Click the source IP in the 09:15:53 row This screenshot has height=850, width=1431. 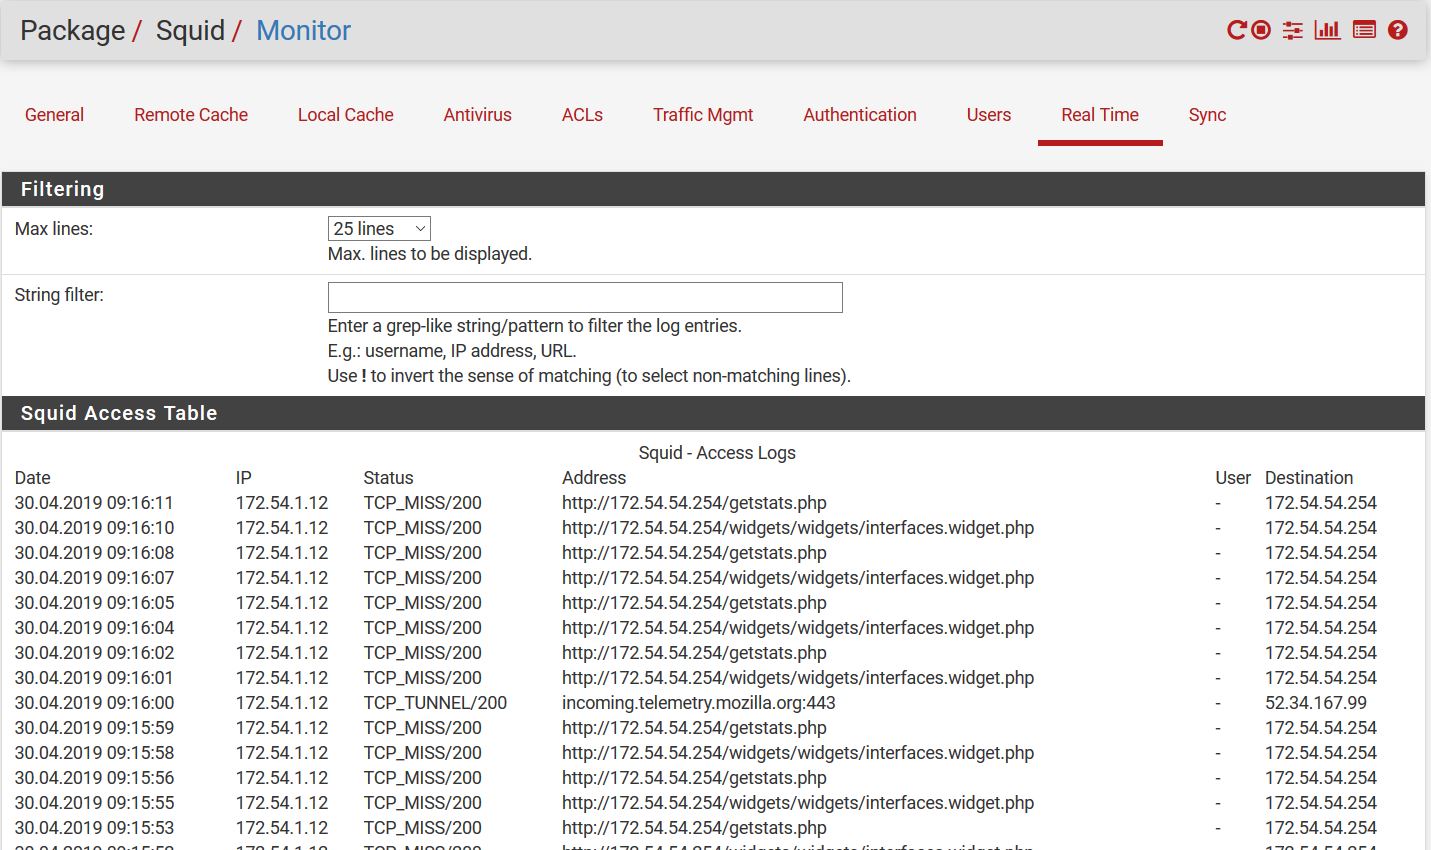point(282,828)
